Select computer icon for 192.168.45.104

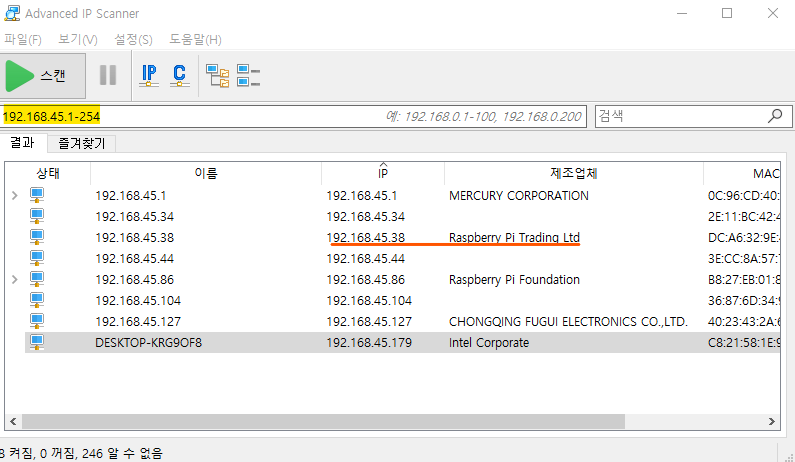(37, 300)
